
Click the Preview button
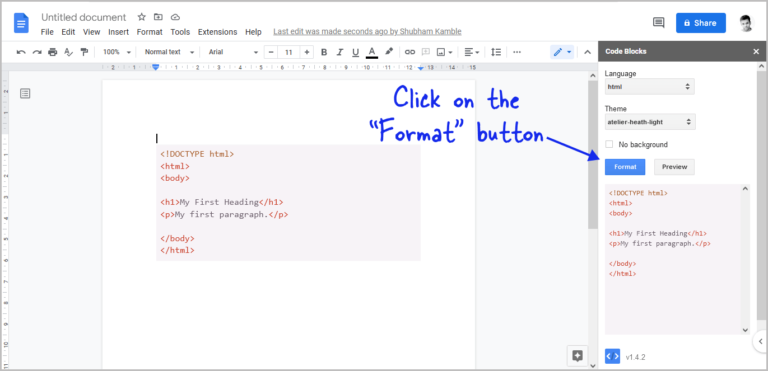pos(674,167)
